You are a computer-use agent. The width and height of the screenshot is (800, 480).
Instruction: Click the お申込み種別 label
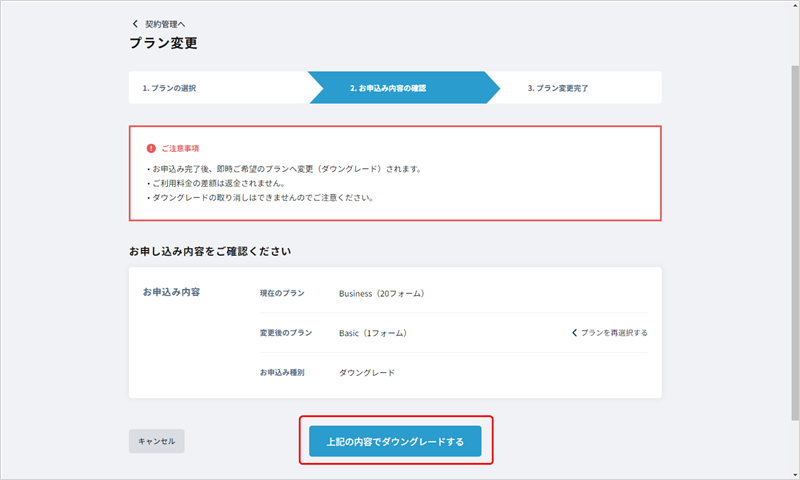click(x=284, y=372)
